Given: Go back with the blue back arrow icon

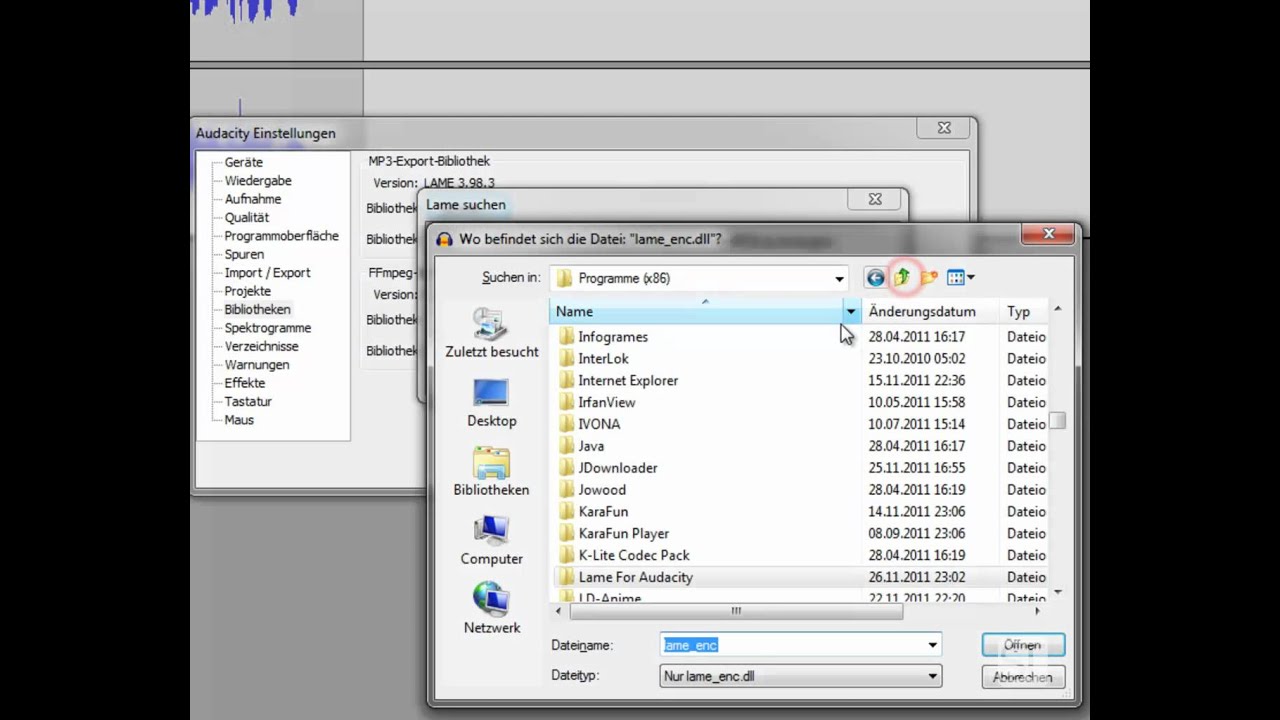Looking at the screenshot, I should point(875,278).
